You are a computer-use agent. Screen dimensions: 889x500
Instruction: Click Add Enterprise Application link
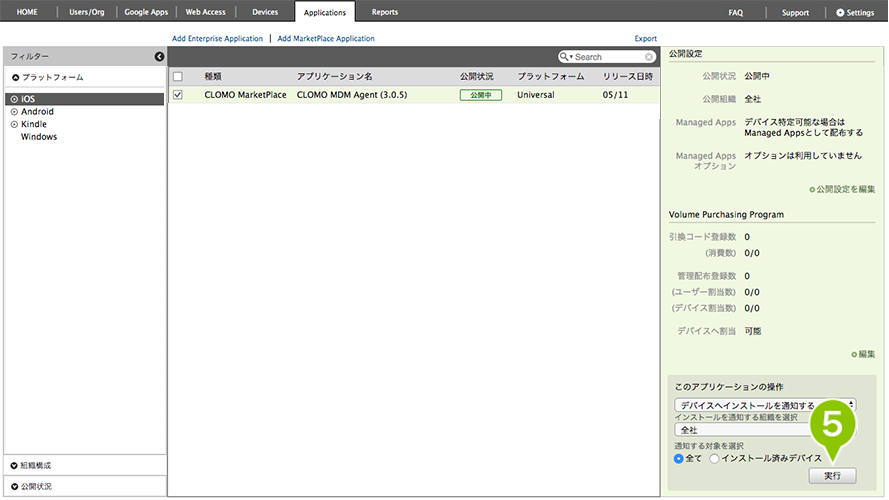click(x=217, y=39)
